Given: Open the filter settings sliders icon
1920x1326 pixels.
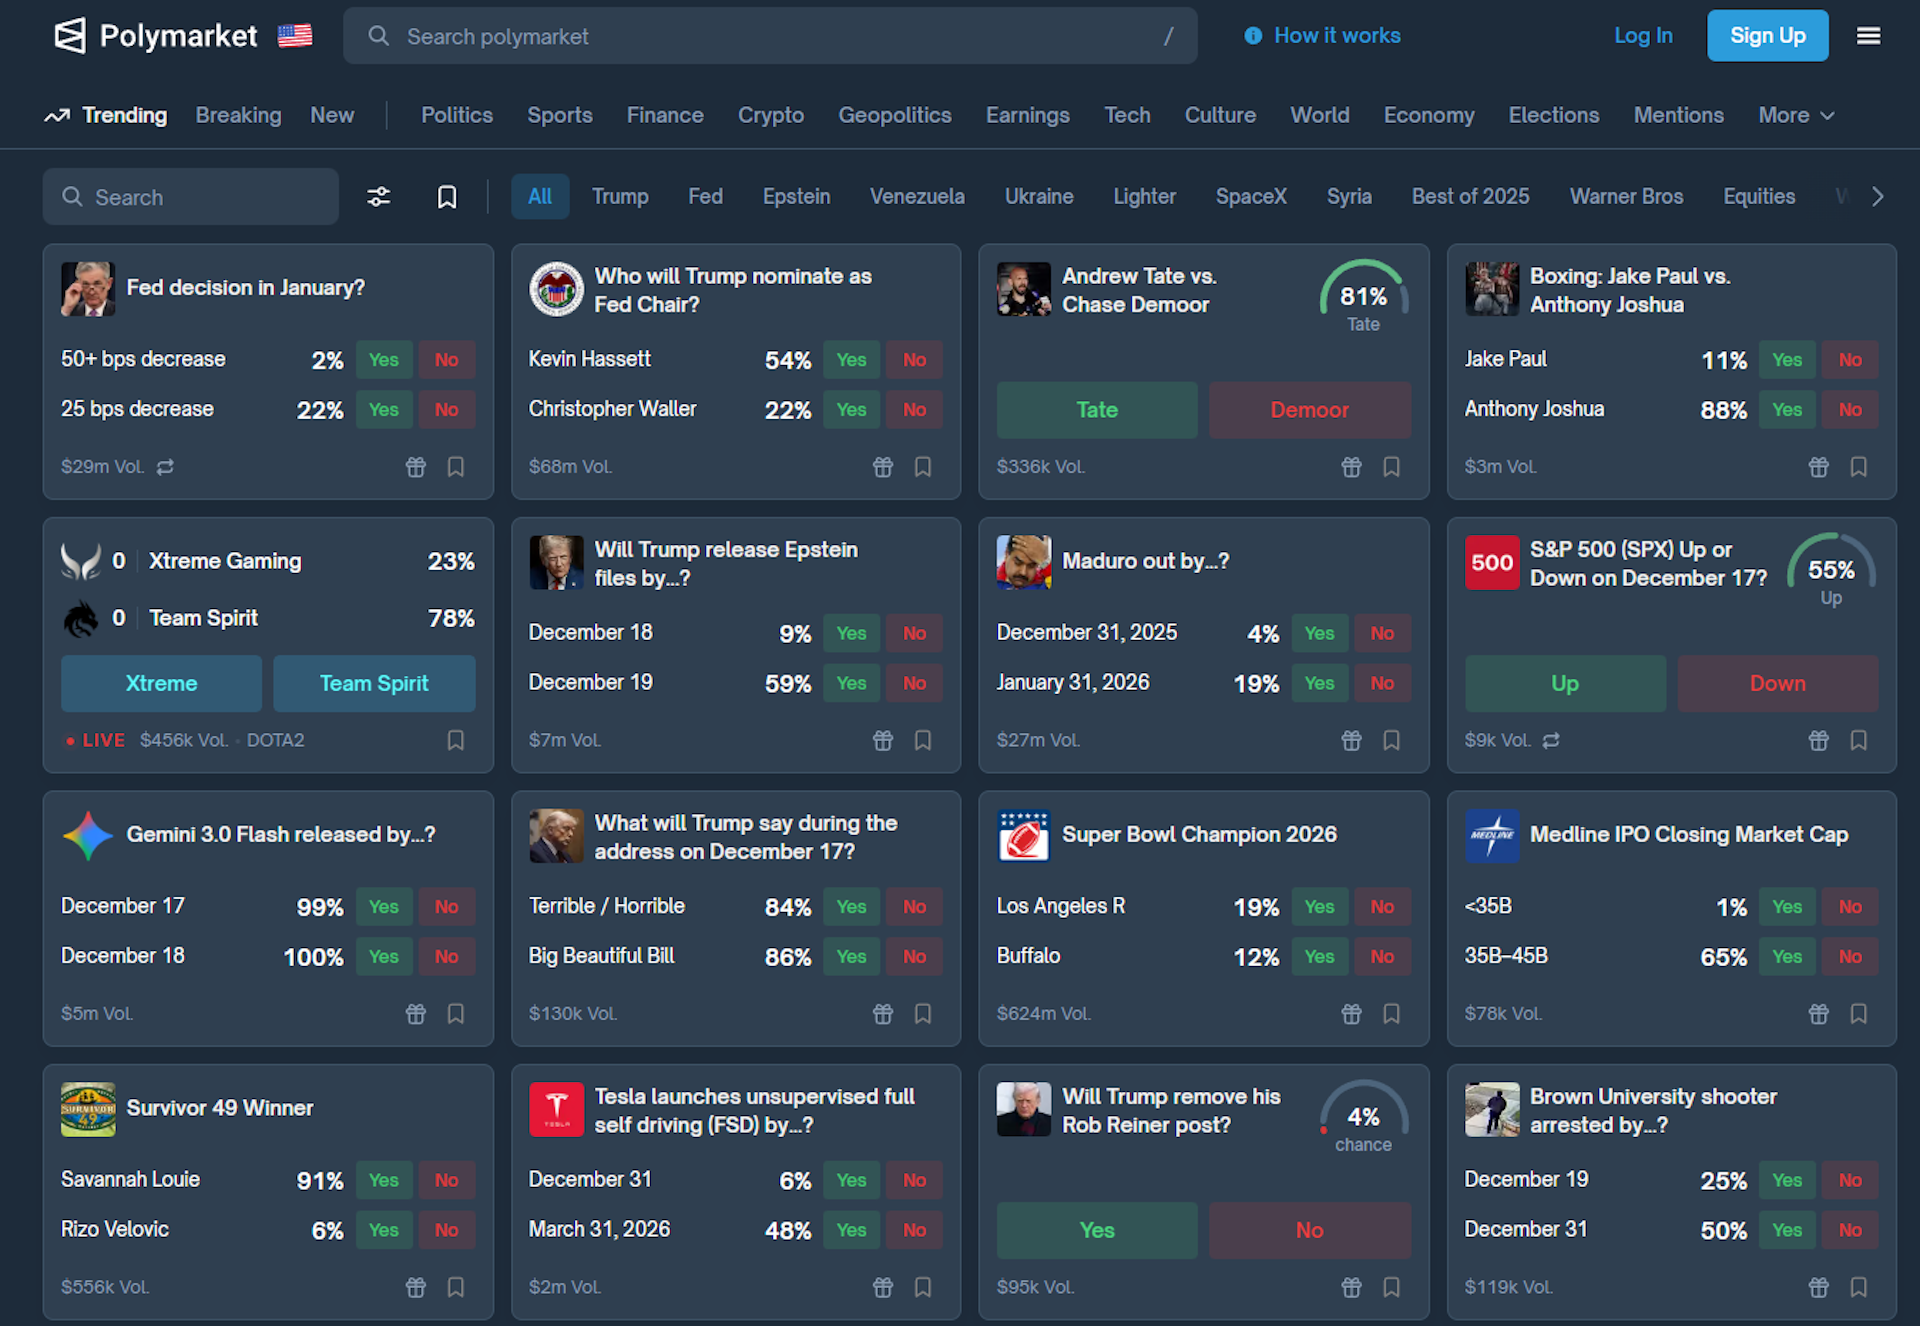Looking at the screenshot, I should (378, 197).
